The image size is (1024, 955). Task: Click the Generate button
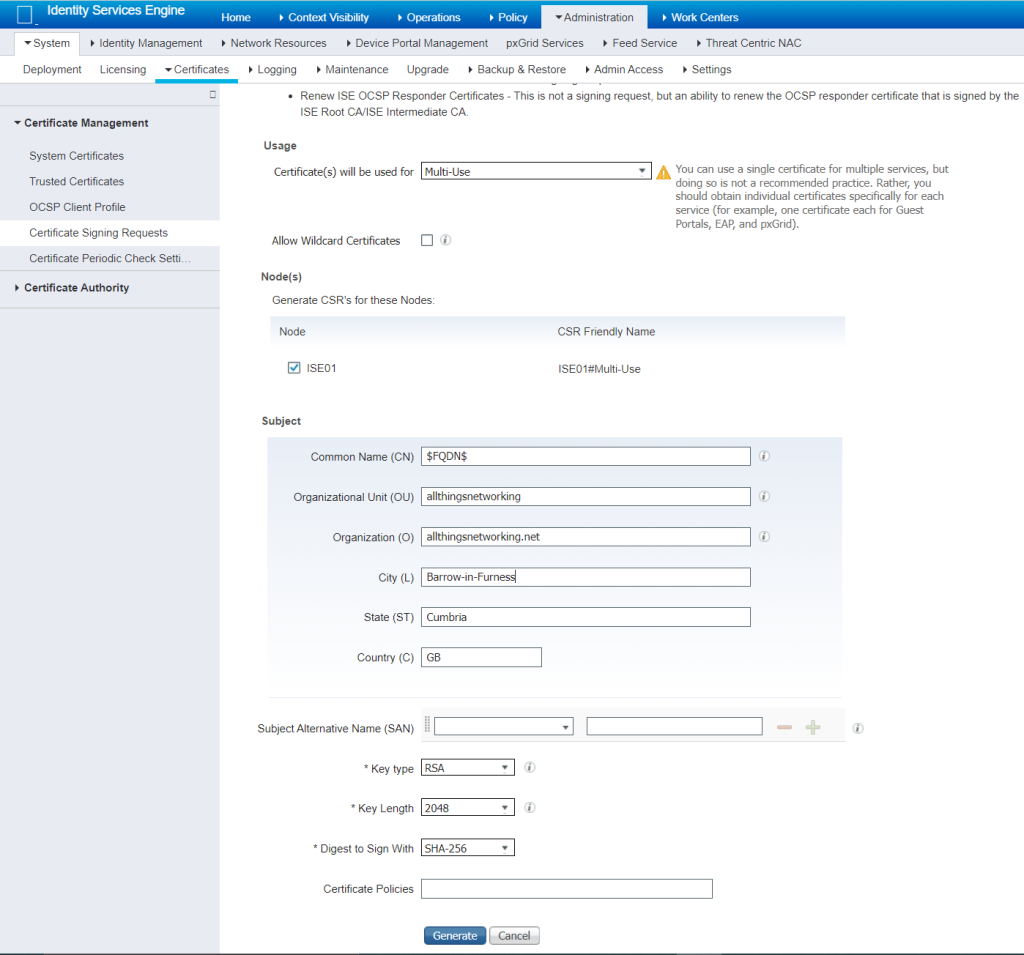[455, 935]
